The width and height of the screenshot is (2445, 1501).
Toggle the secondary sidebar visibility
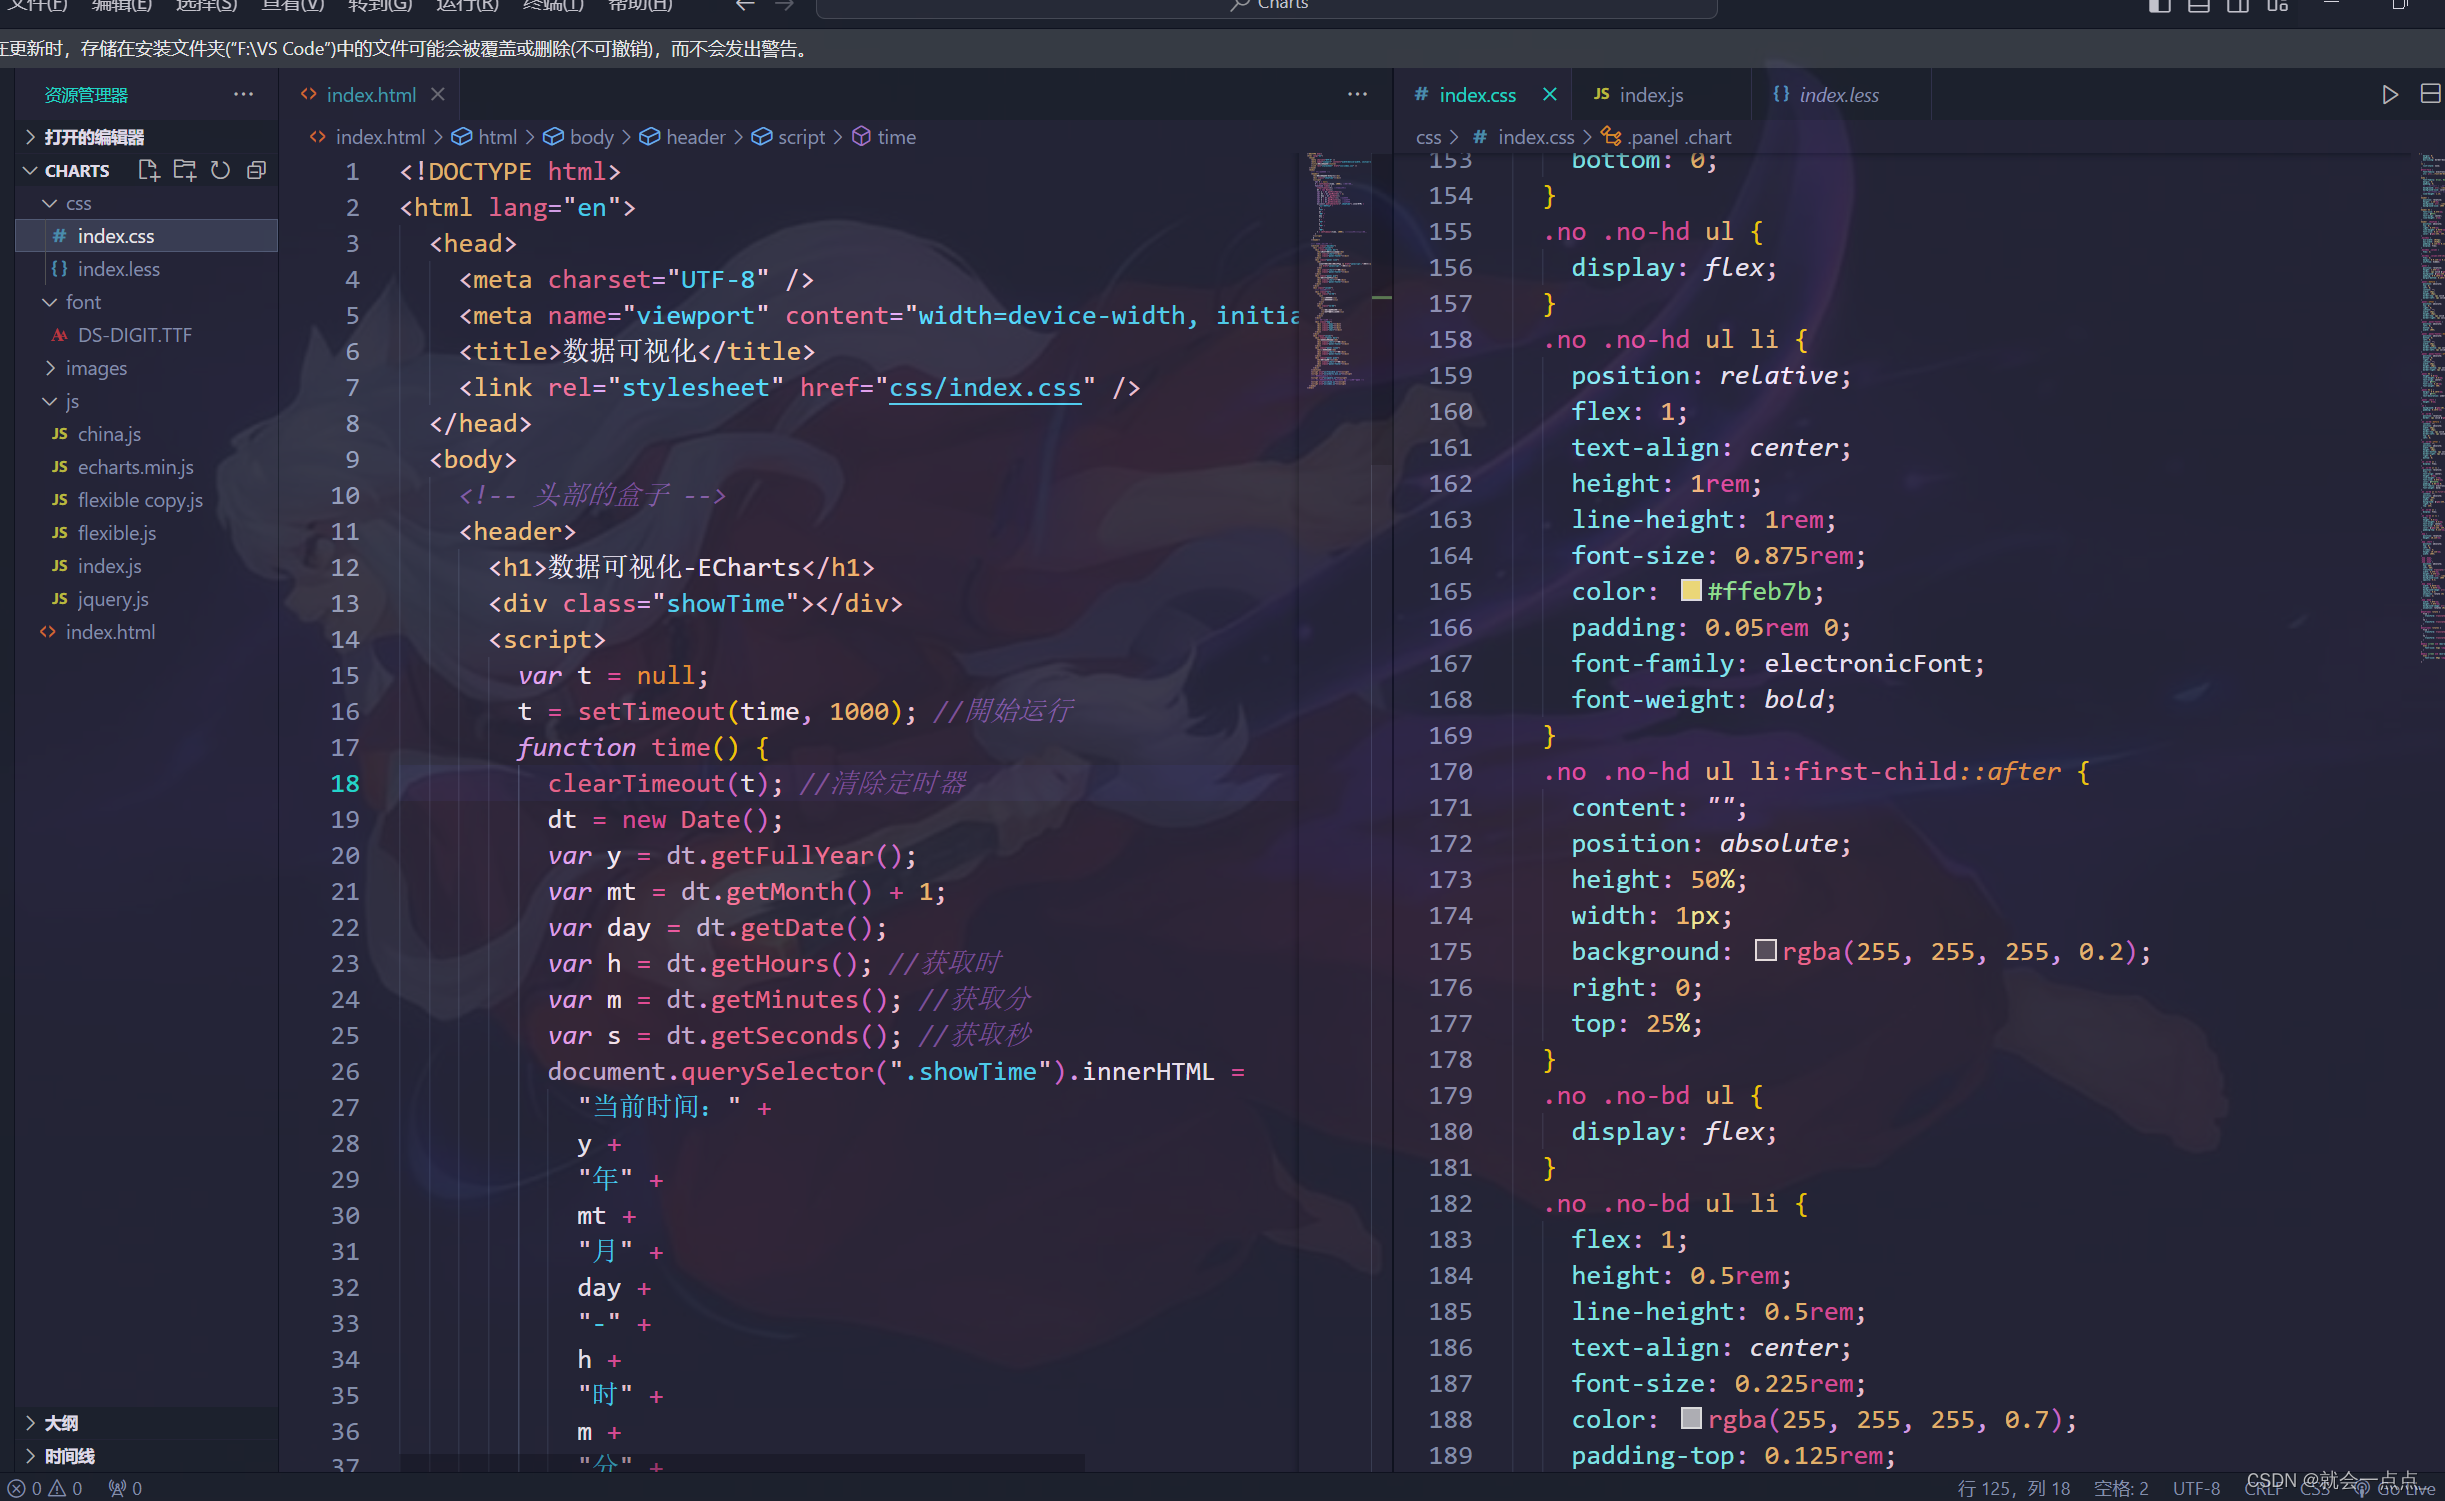click(2237, 6)
